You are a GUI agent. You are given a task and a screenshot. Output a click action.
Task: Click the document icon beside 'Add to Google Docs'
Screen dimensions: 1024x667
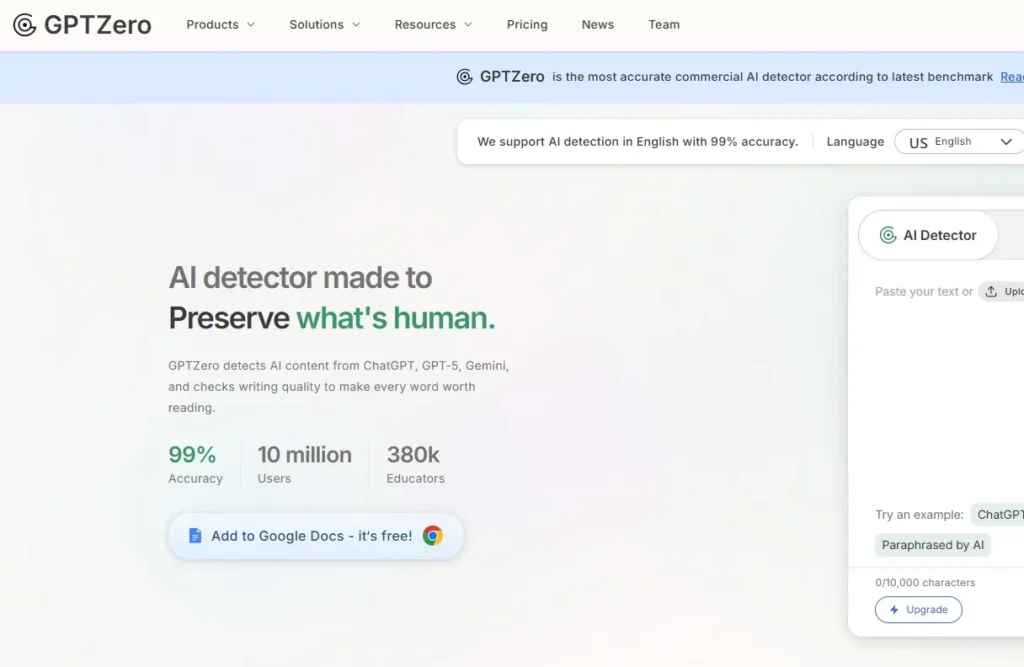click(194, 536)
